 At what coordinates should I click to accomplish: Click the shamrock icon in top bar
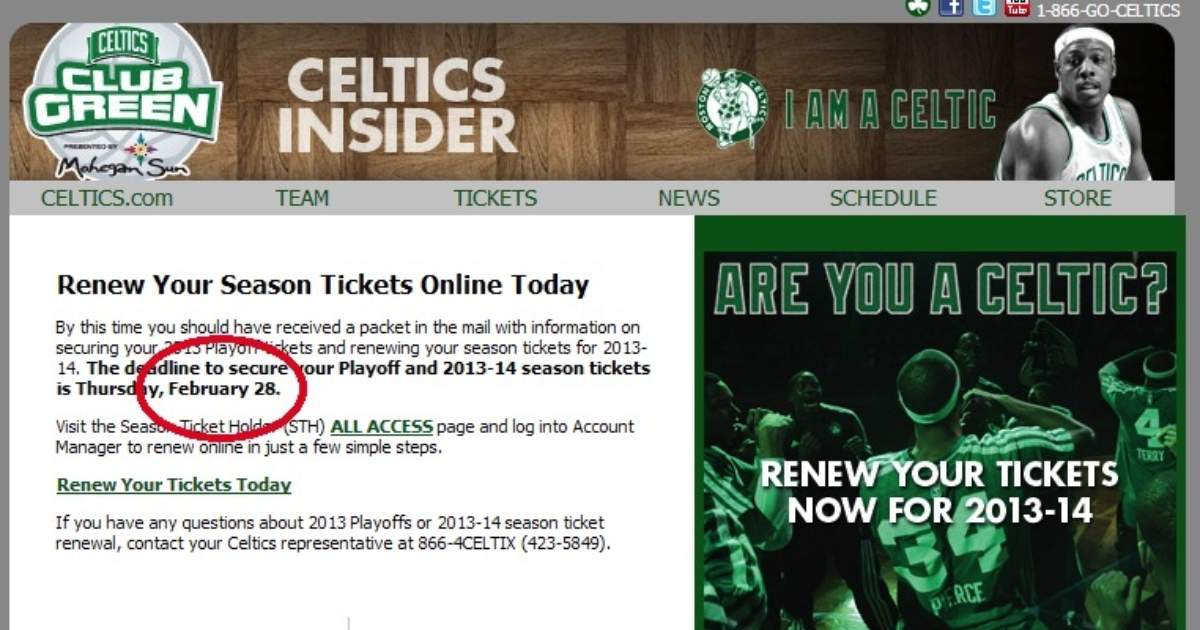[x=917, y=7]
